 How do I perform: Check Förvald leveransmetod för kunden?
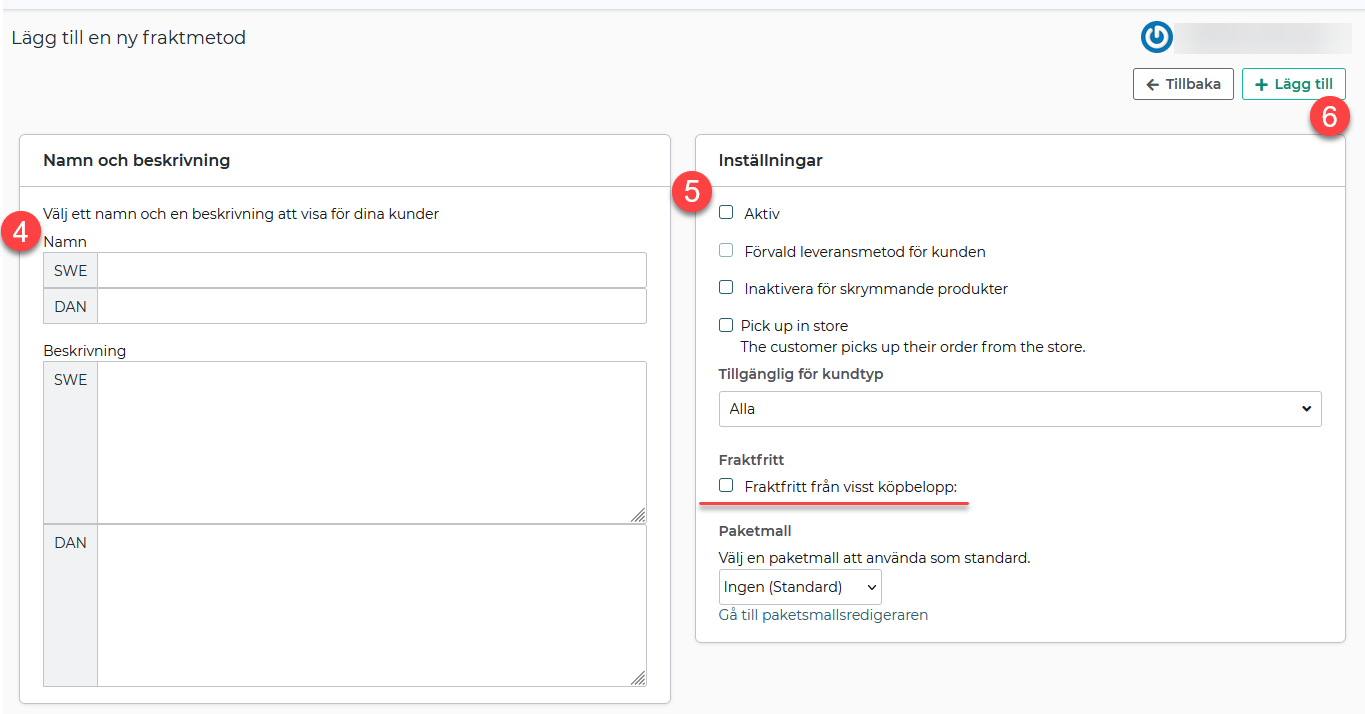[727, 251]
